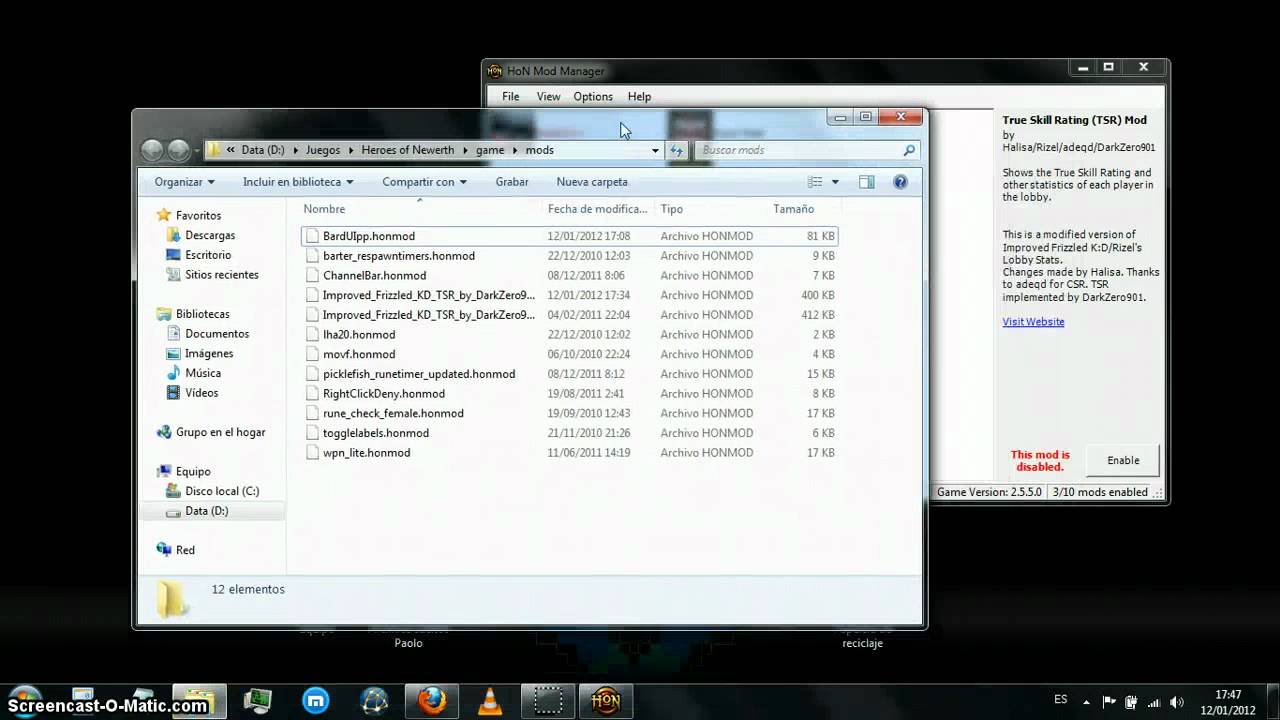
Task: Click Enable button in HoN Mod Manager
Action: pos(1123,460)
